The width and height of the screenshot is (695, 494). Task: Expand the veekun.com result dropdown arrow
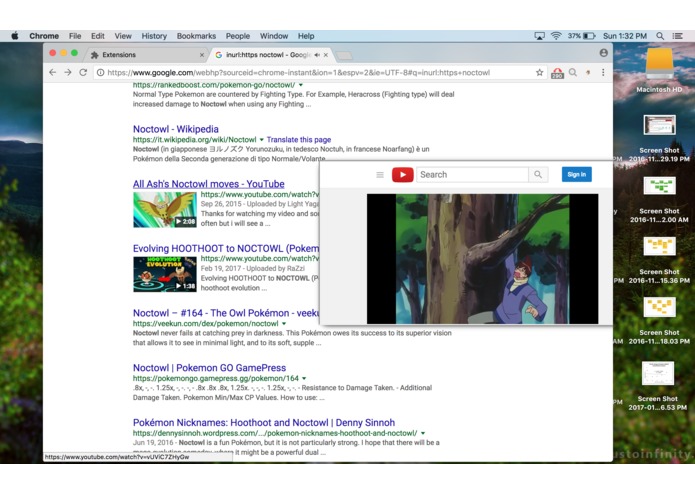(x=284, y=323)
